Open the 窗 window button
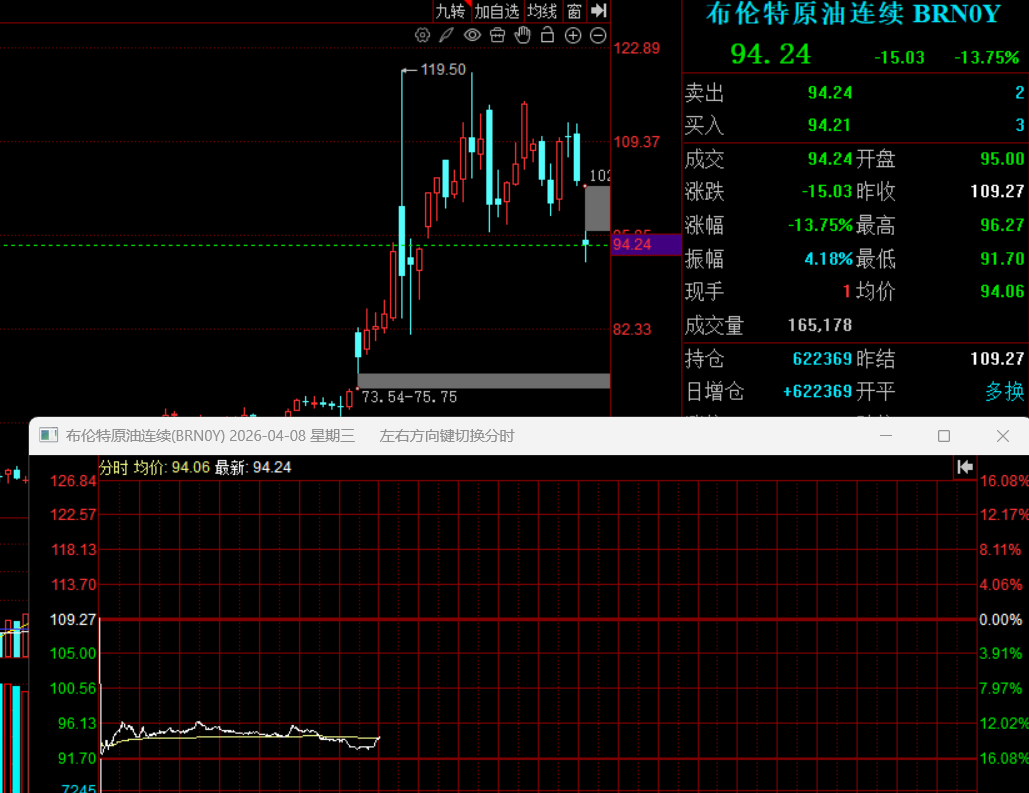The width and height of the screenshot is (1029, 793). point(574,11)
